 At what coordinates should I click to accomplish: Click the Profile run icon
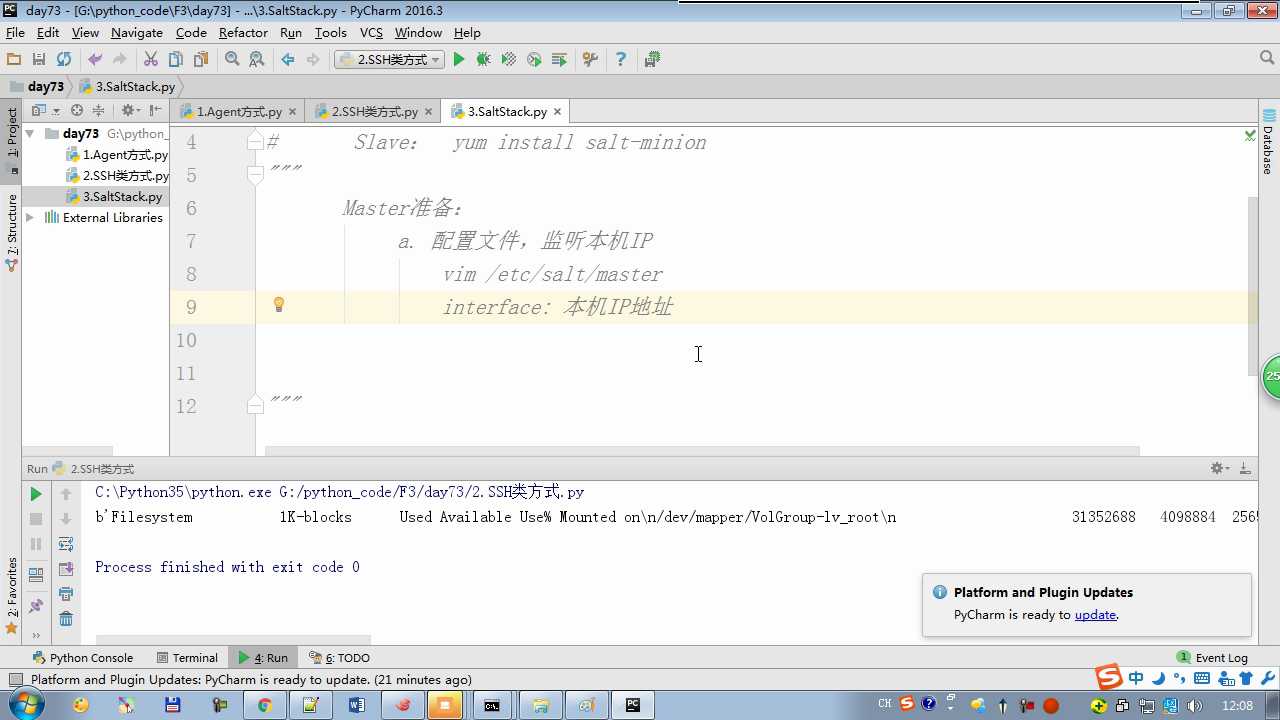pos(534,60)
